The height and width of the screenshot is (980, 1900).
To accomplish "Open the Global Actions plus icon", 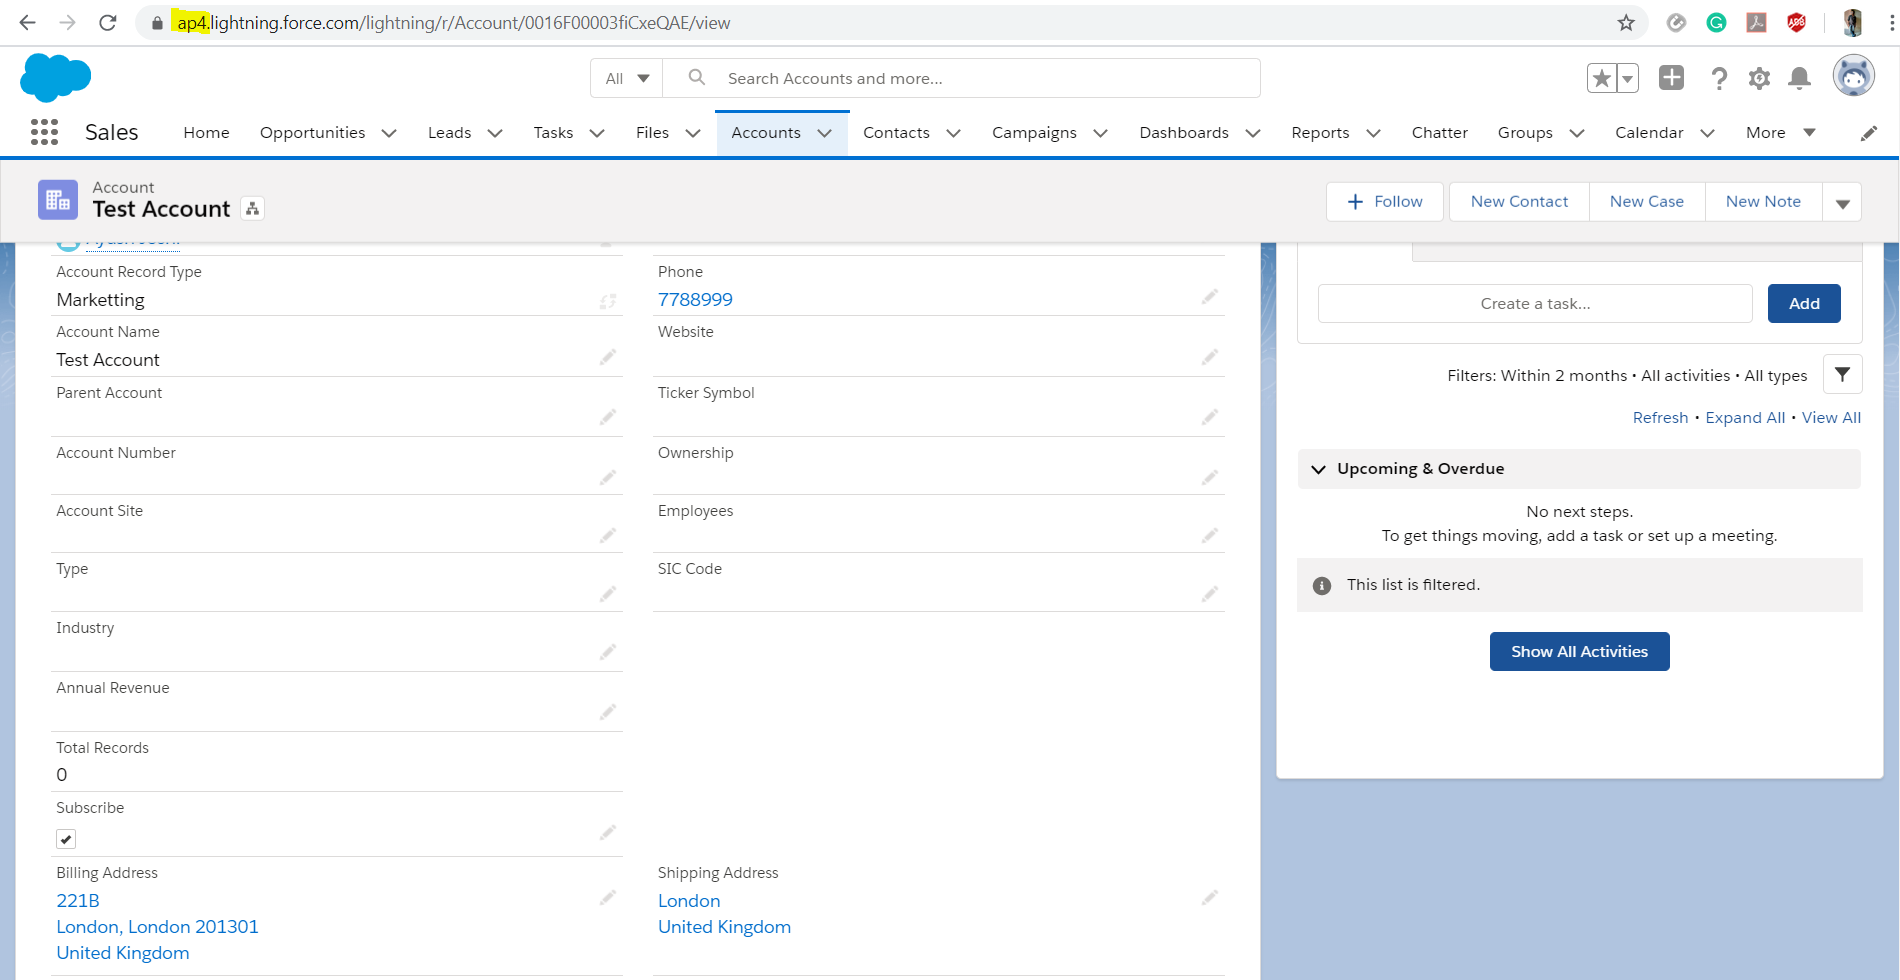I will click(1671, 78).
